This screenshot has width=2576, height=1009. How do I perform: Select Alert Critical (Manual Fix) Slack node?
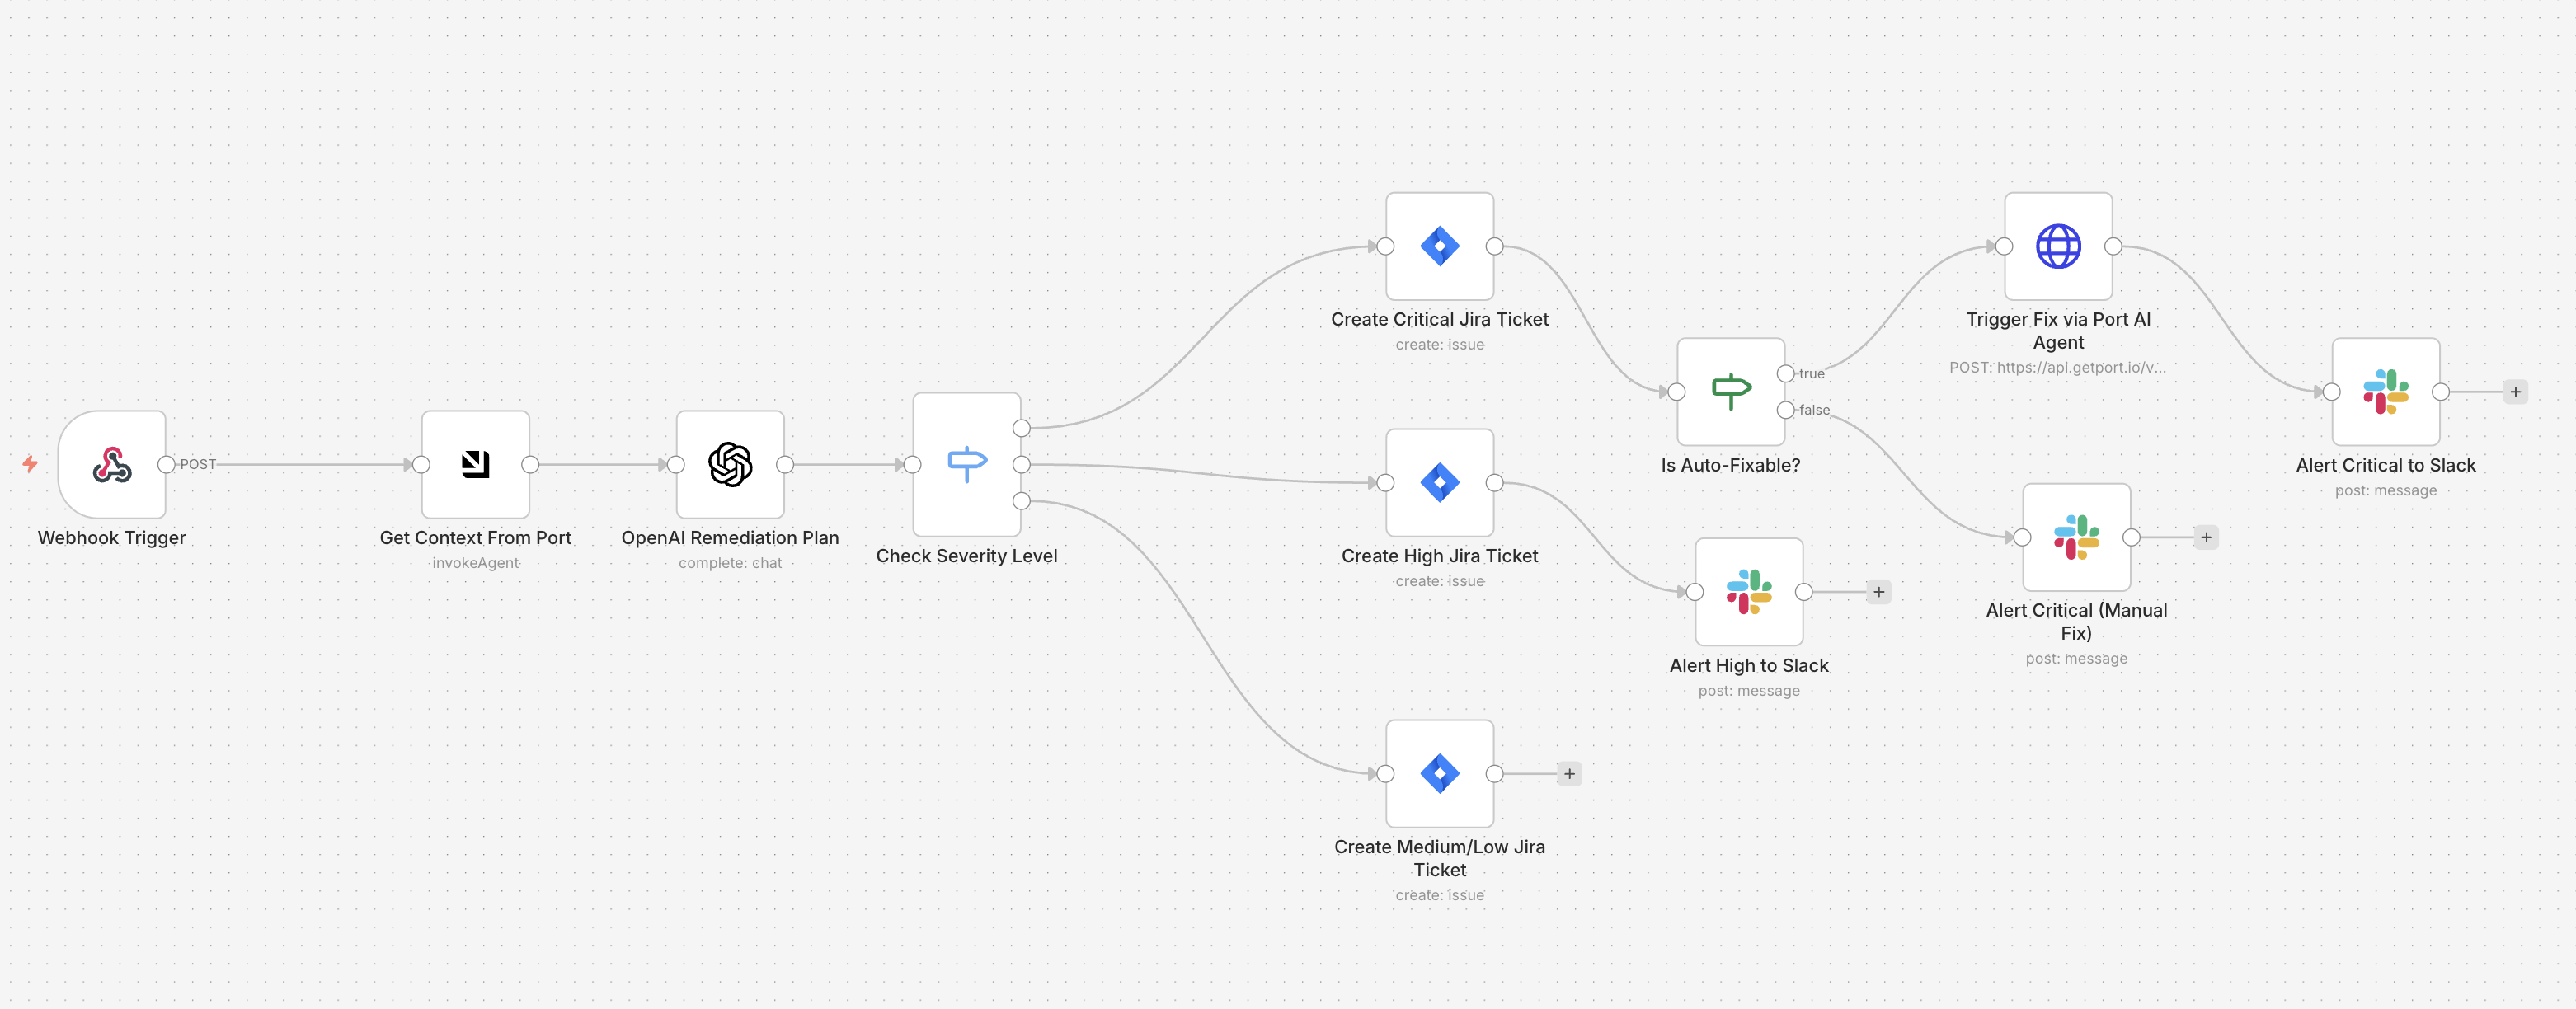click(x=2077, y=537)
